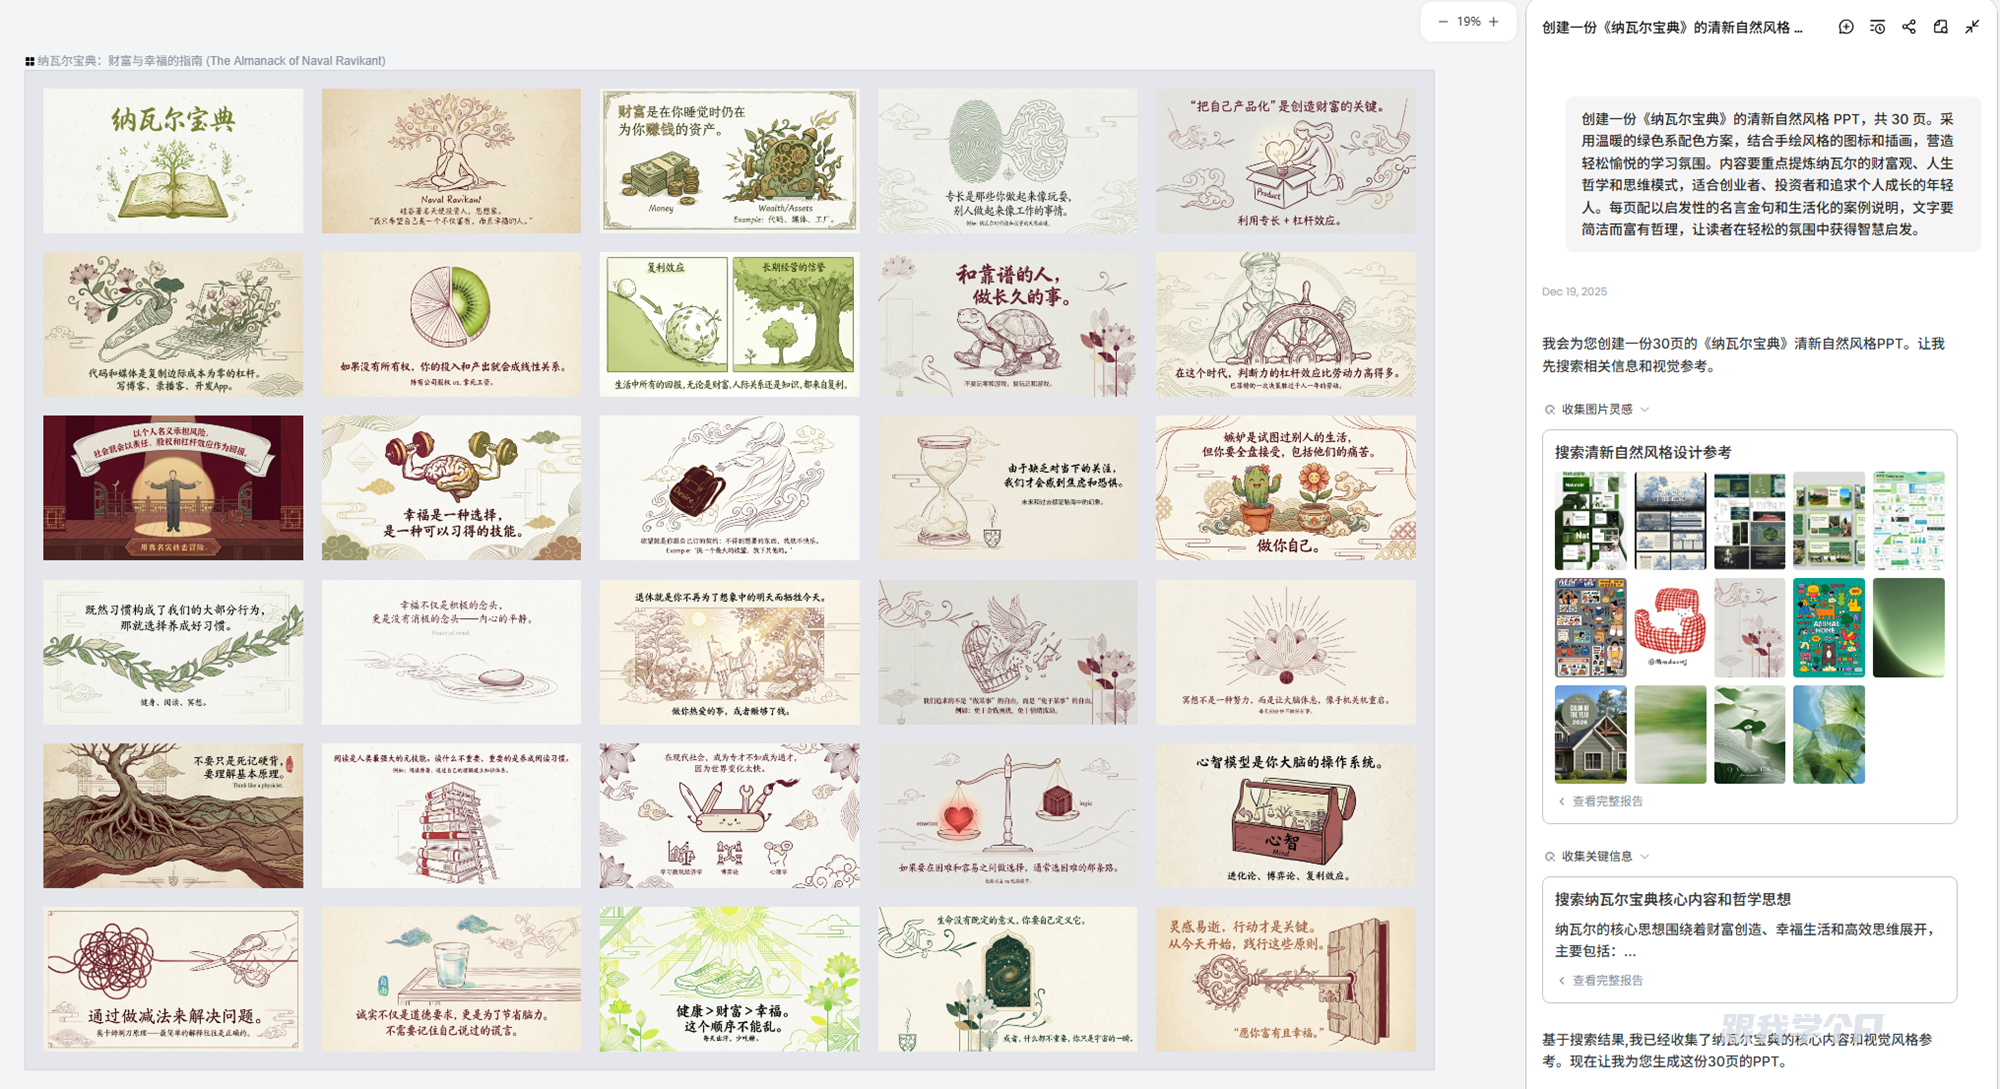The width and height of the screenshot is (2000, 1089).
Task: Open the files icon beside the share icon
Action: coord(1940,27)
